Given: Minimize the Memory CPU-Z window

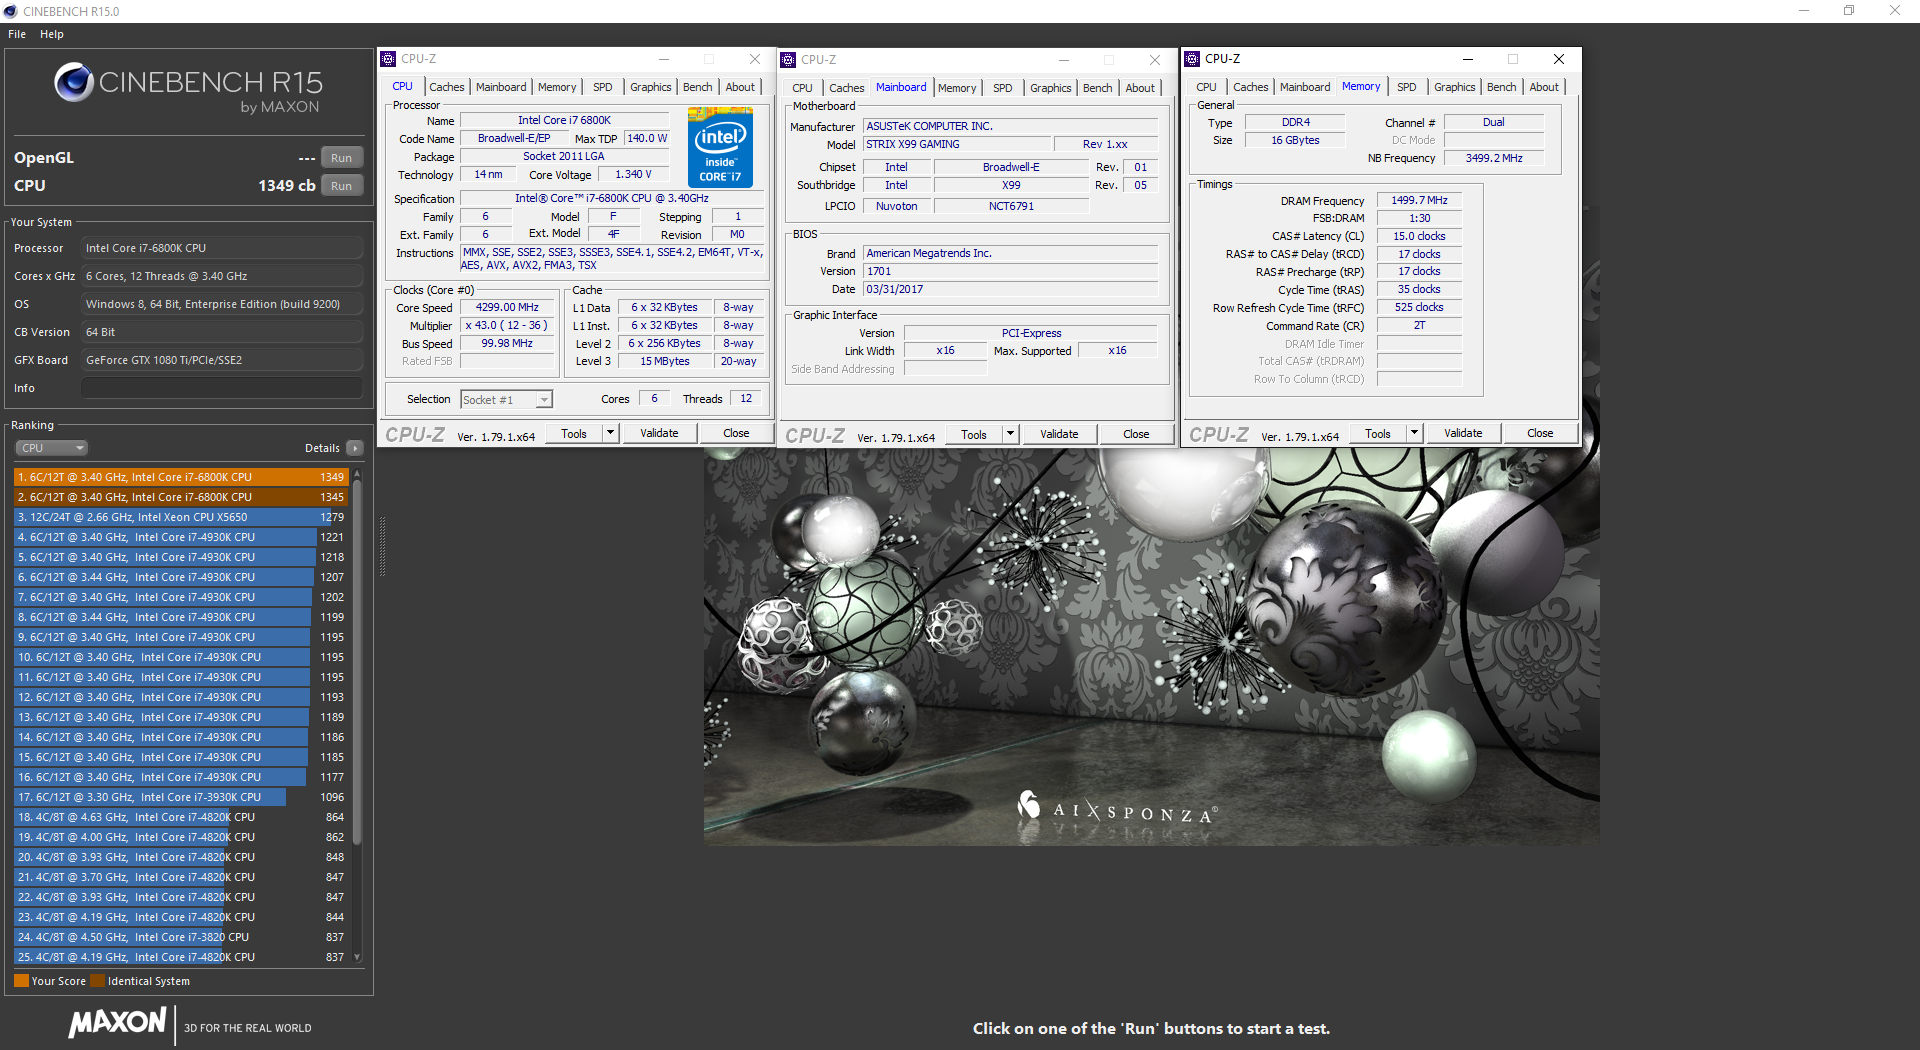Looking at the screenshot, I should click(x=1467, y=59).
